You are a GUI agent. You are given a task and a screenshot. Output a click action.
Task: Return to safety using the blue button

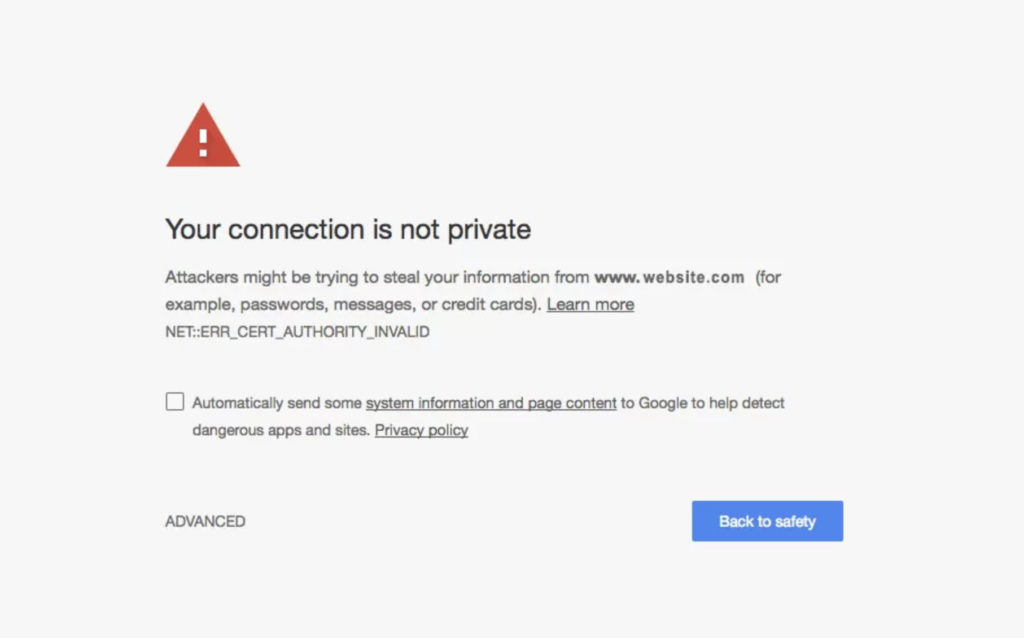pos(767,521)
